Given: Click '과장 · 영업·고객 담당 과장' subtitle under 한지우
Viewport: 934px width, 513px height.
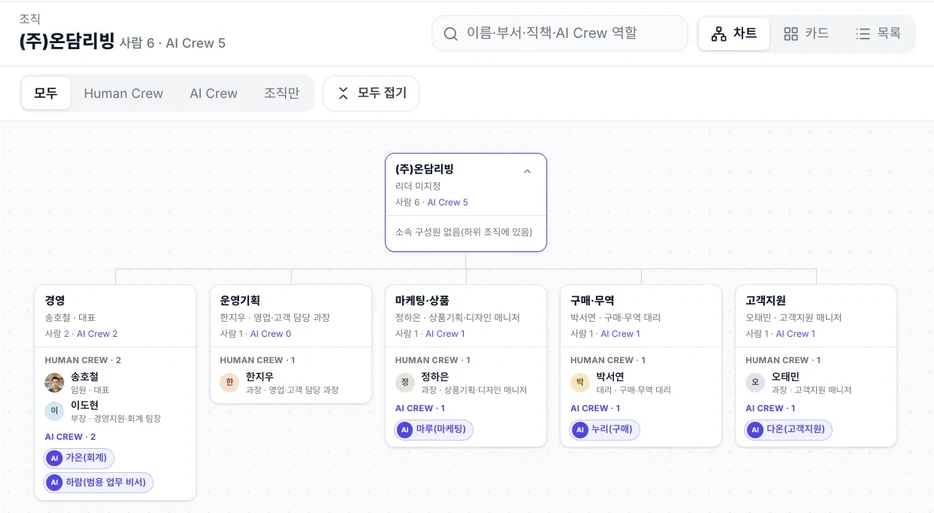Looking at the screenshot, I should (x=292, y=390).
